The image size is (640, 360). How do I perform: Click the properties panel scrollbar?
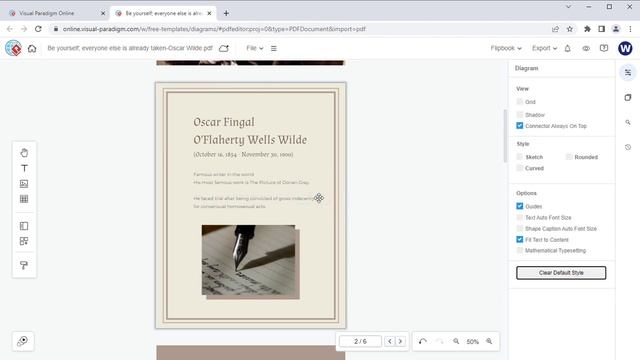[x=505, y=136]
